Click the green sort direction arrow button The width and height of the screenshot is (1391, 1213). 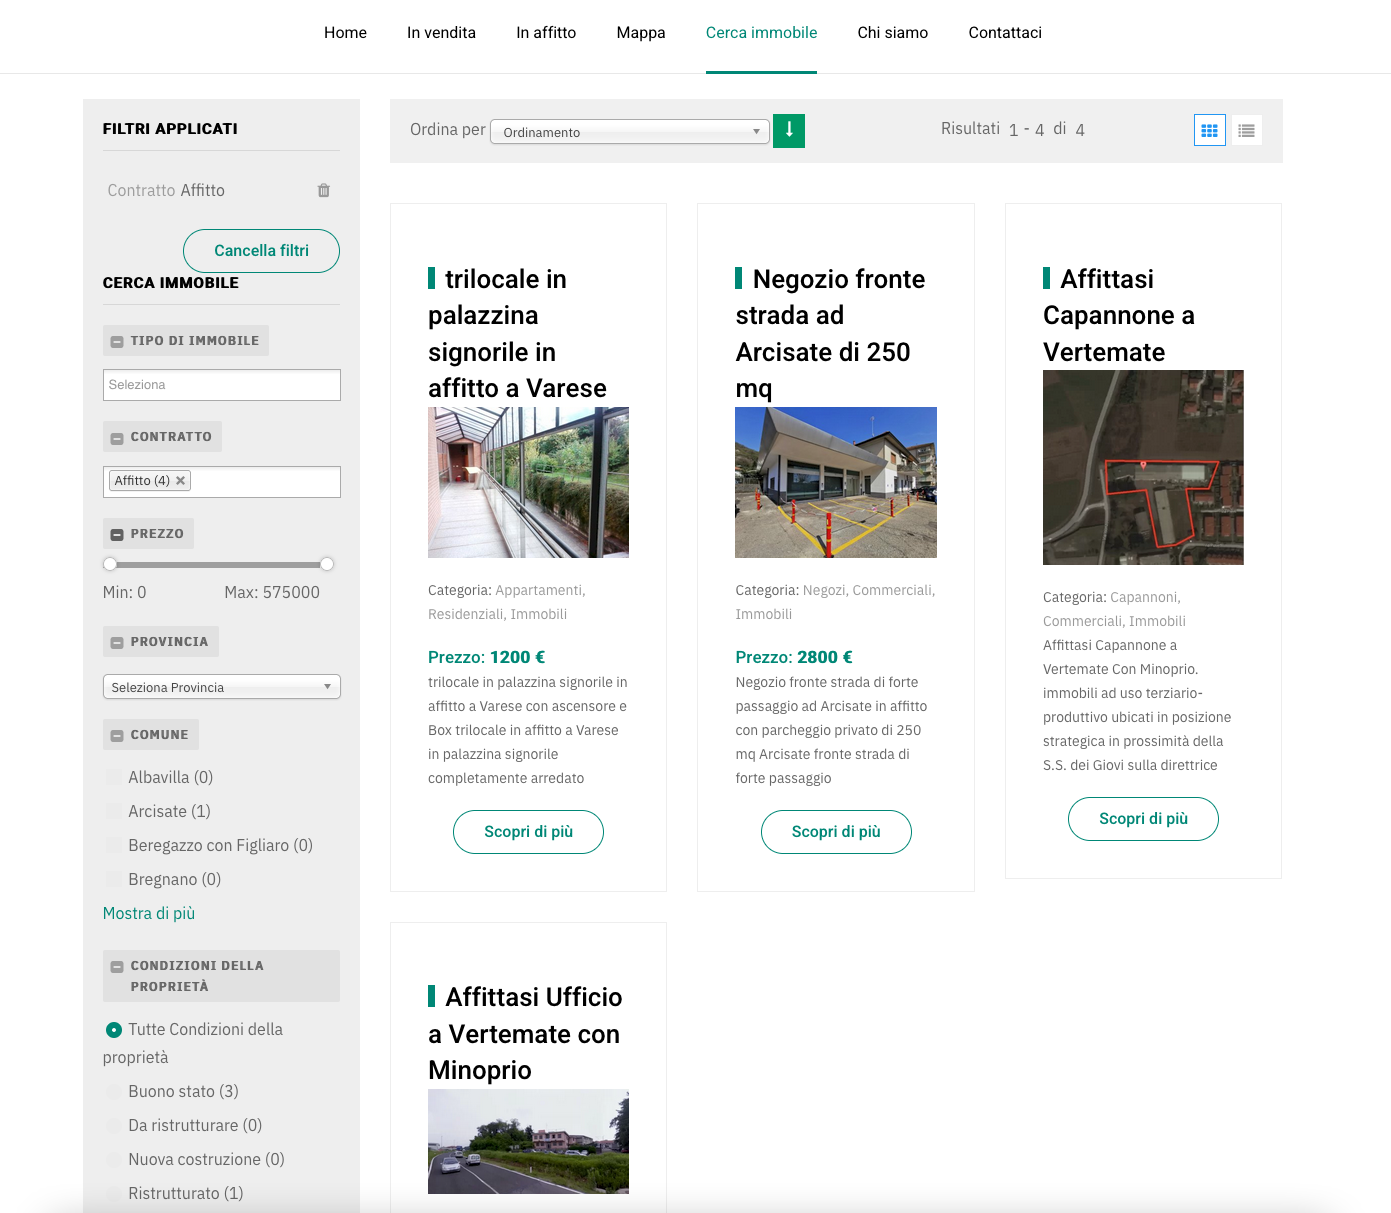tap(789, 131)
